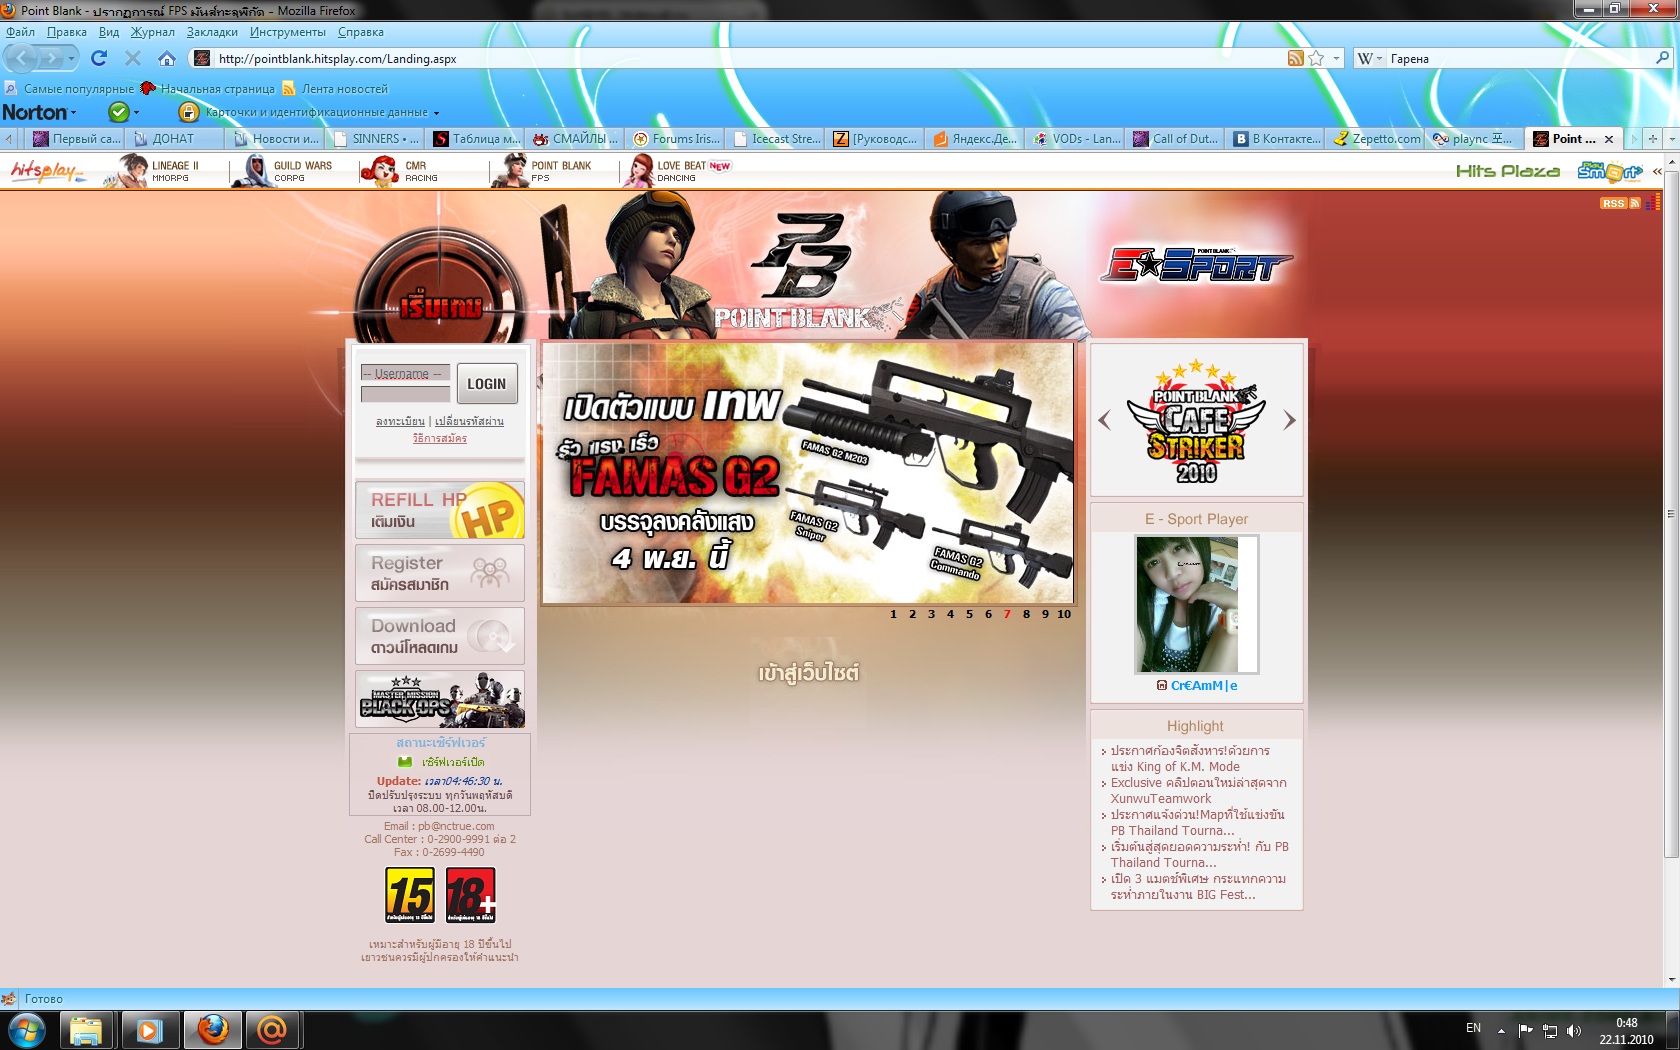The height and width of the screenshot is (1050, 1680).
Task: Click the 15+ age rating badge
Action: (x=410, y=895)
